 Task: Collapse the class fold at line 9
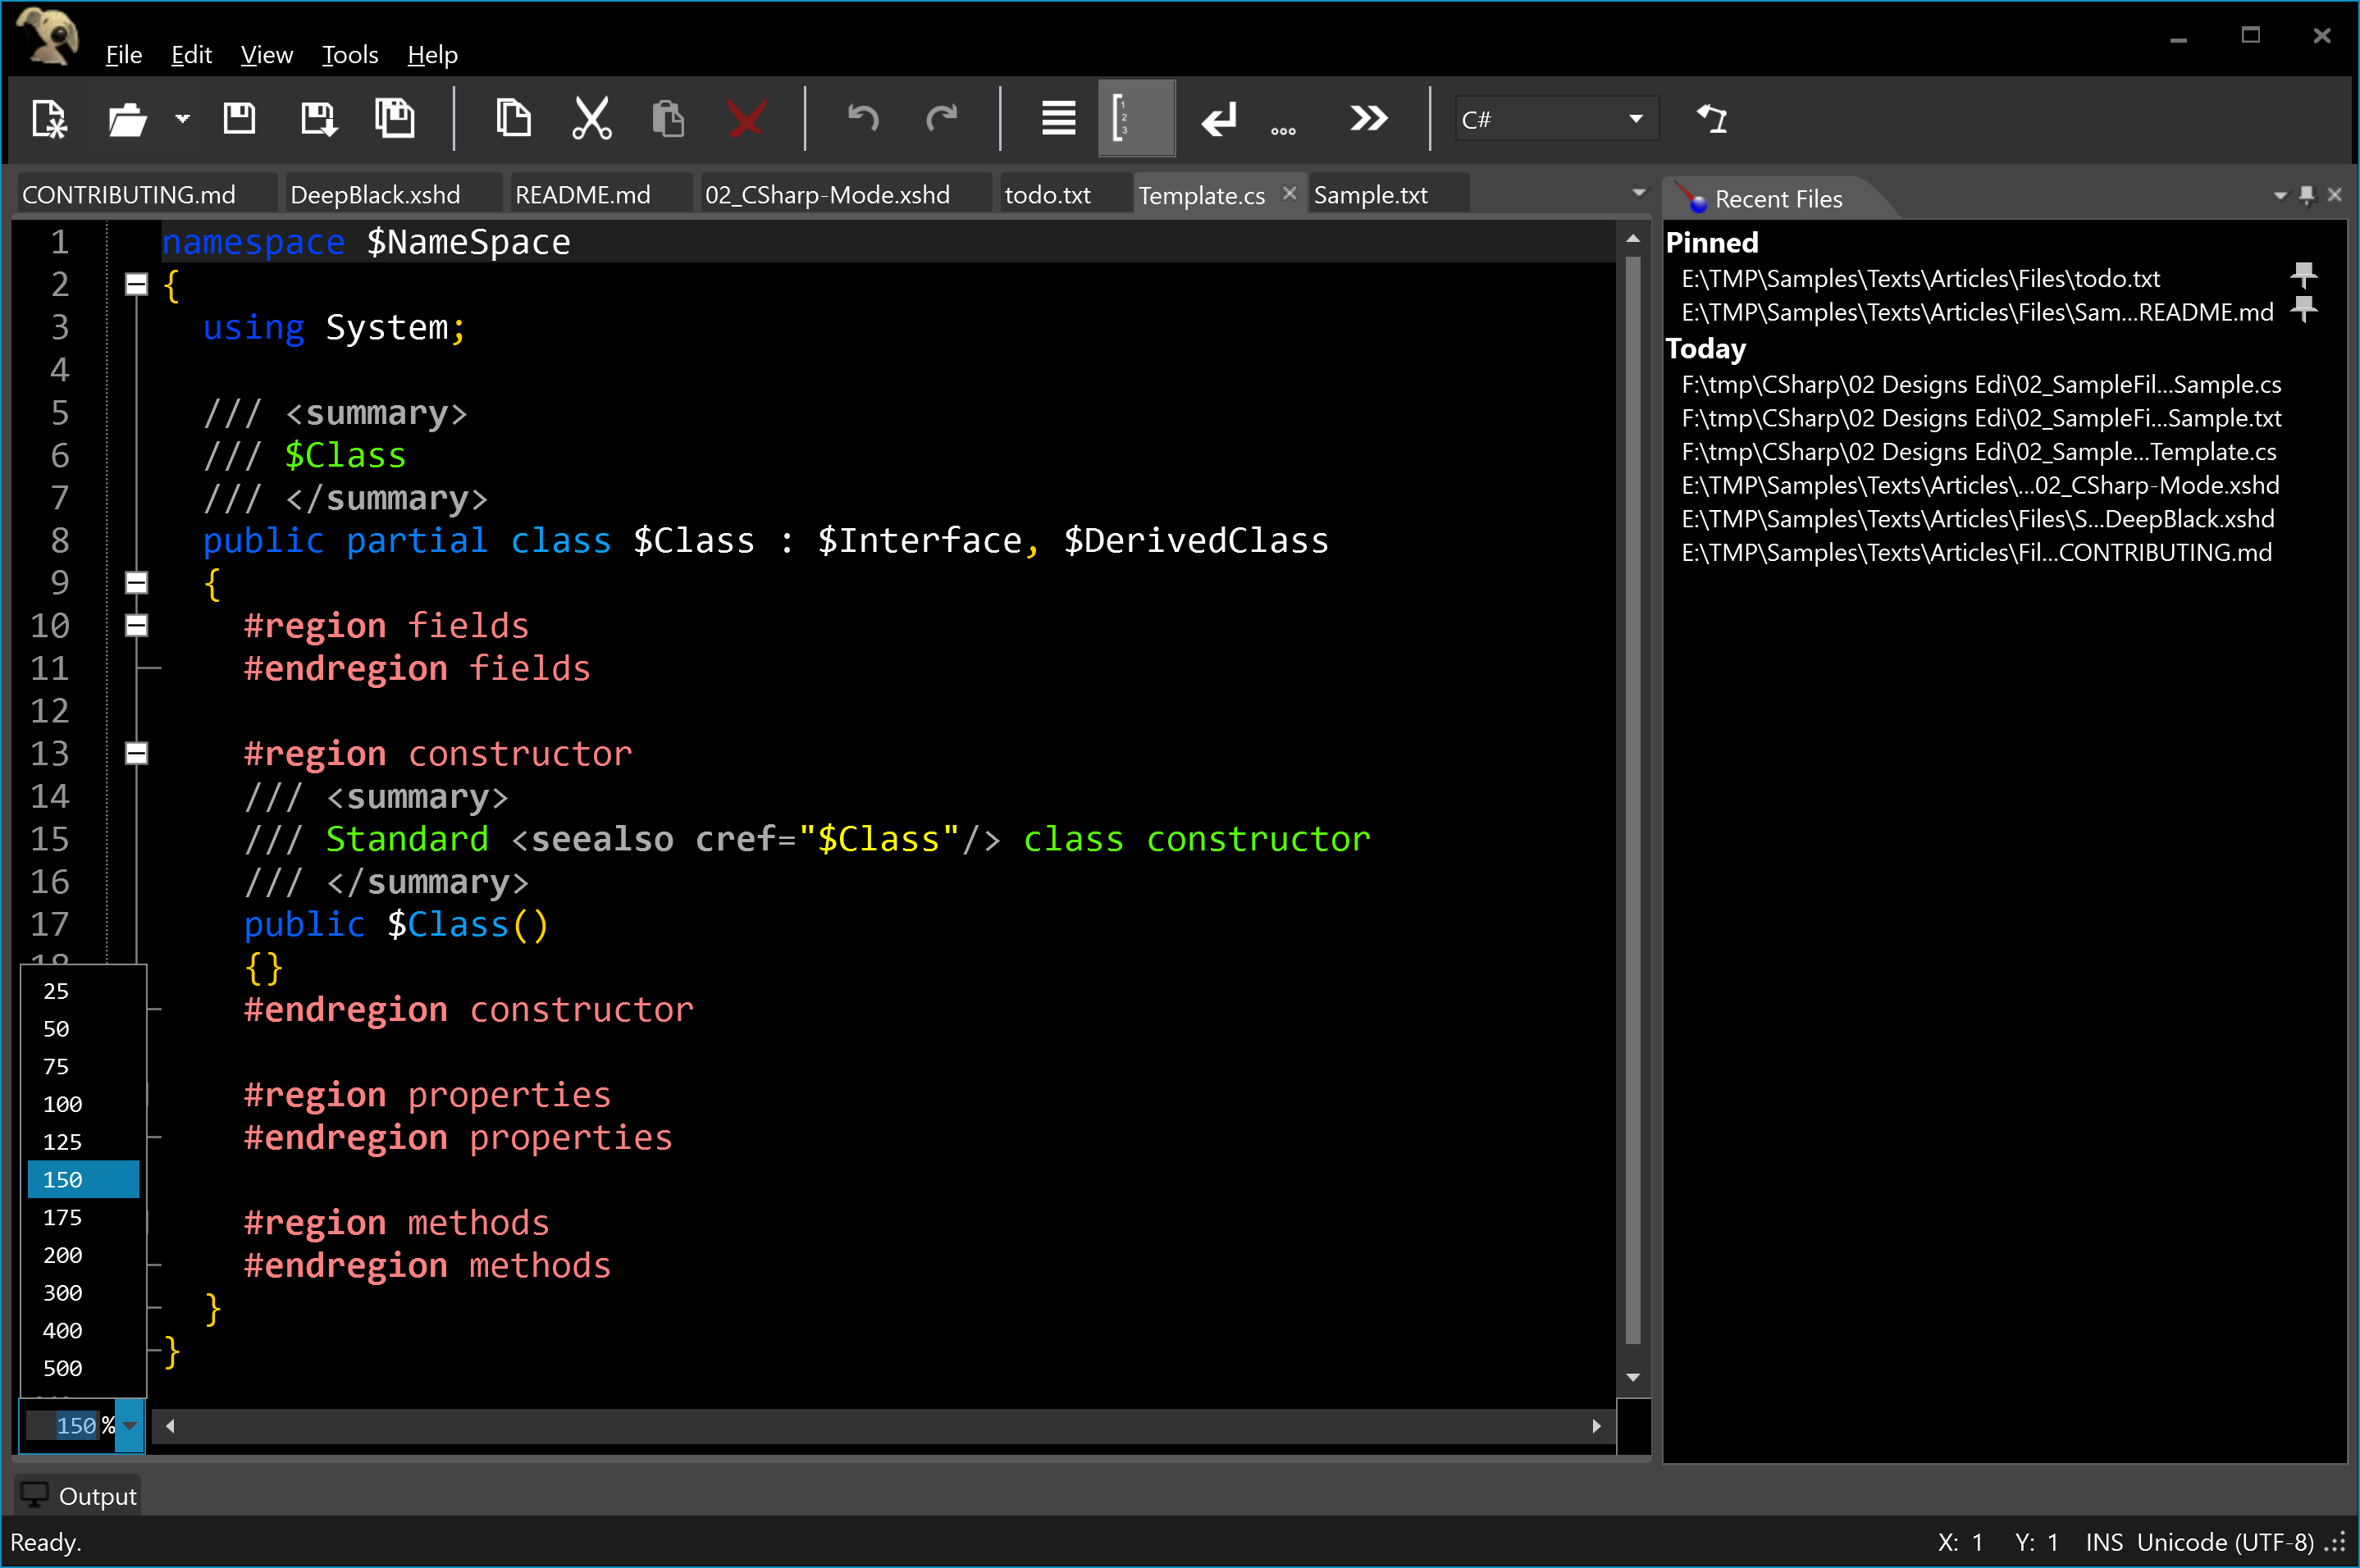pos(137,583)
